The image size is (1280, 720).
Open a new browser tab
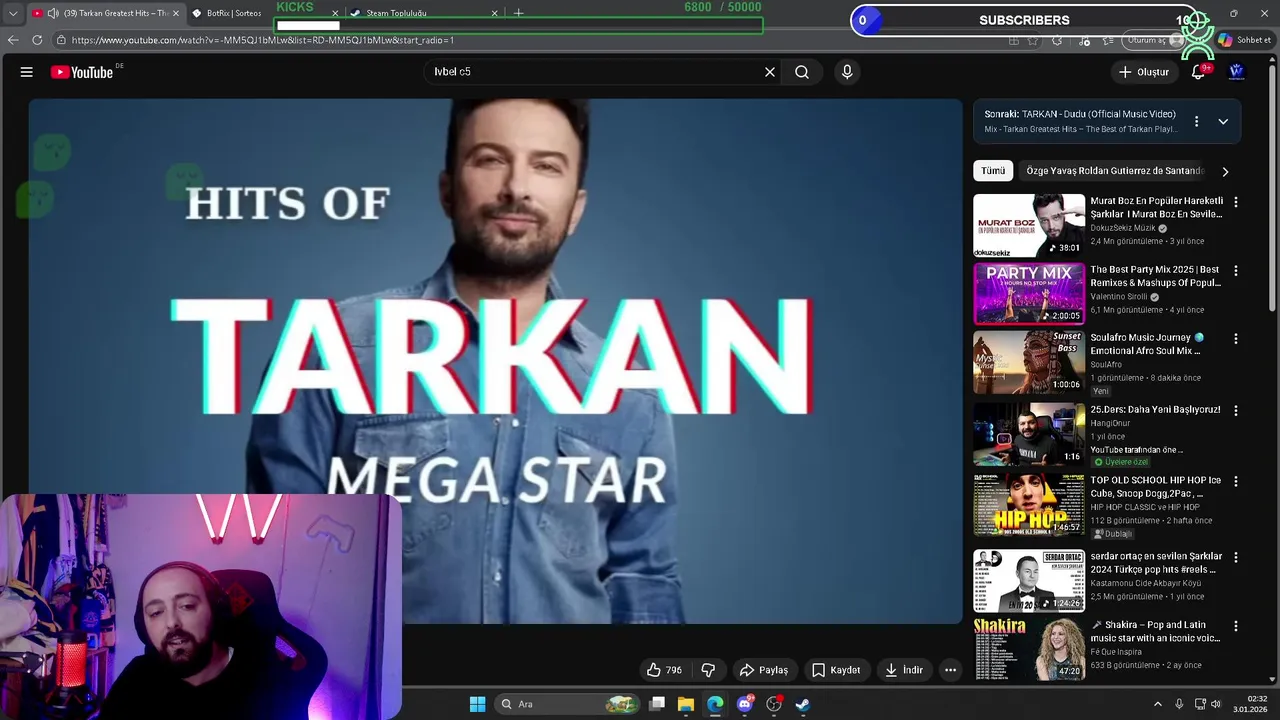click(518, 13)
